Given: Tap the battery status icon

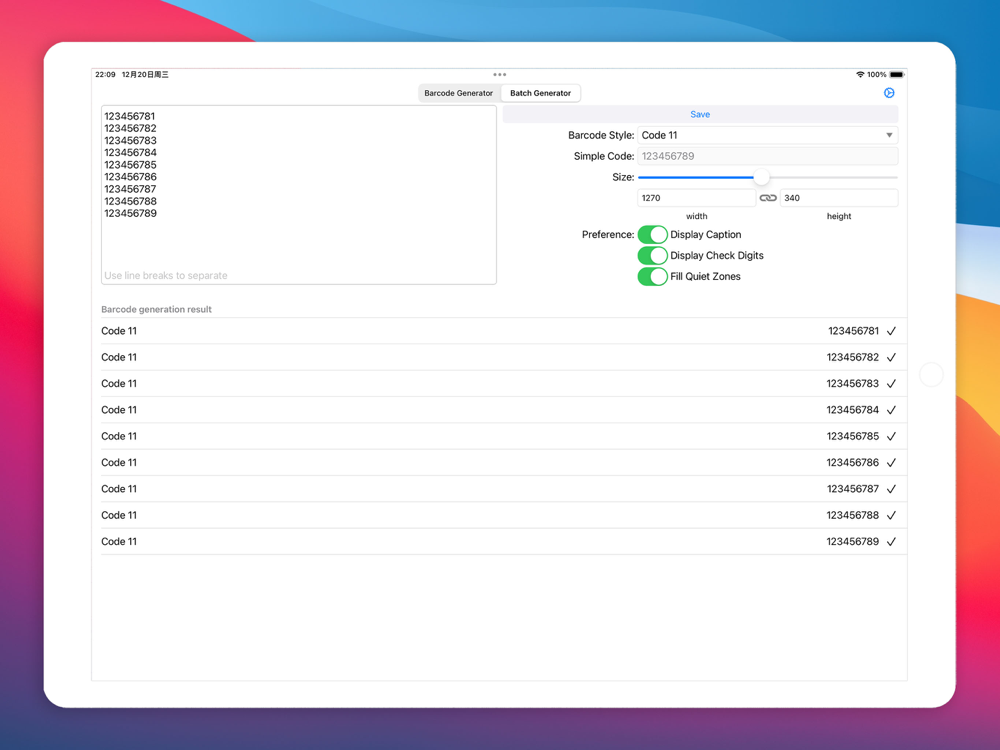Looking at the screenshot, I should 897,75.
